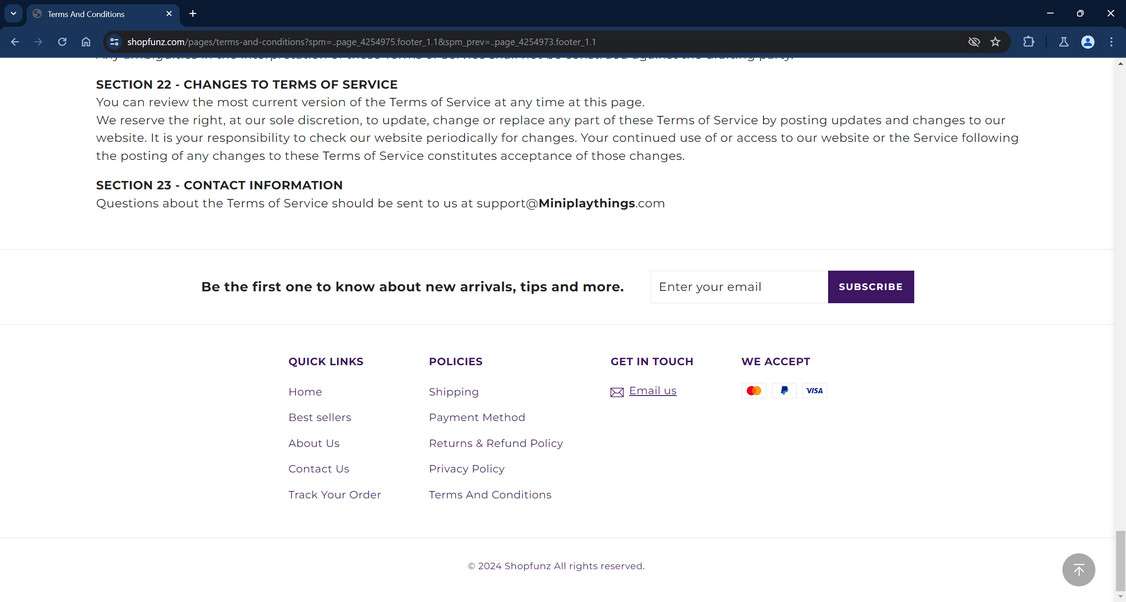
Task: Open the Payment Method link
Action: (477, 417)
